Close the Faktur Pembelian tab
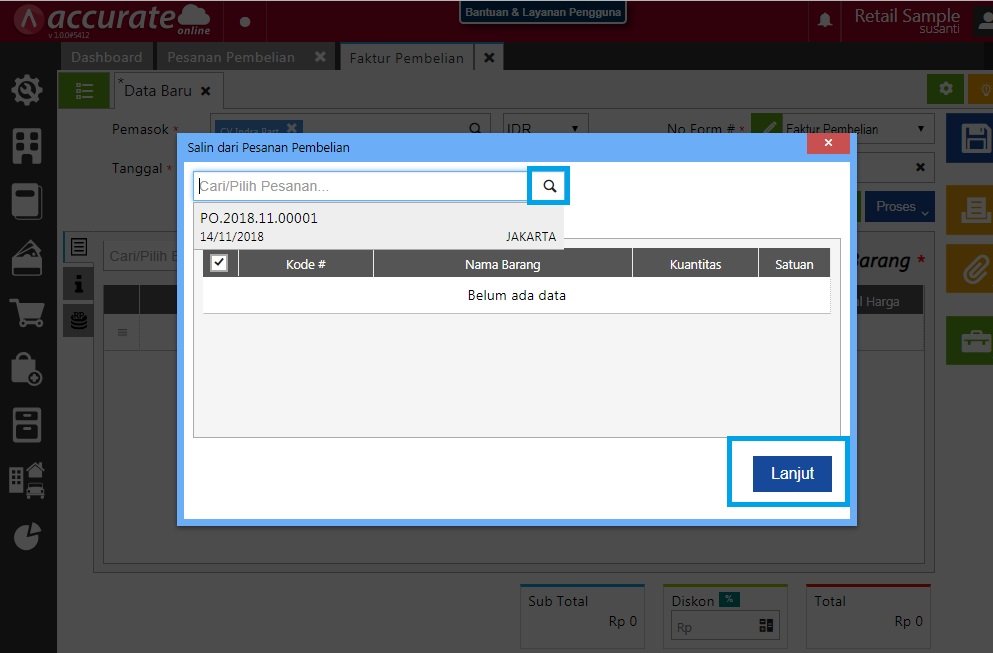 pos(489,57)
